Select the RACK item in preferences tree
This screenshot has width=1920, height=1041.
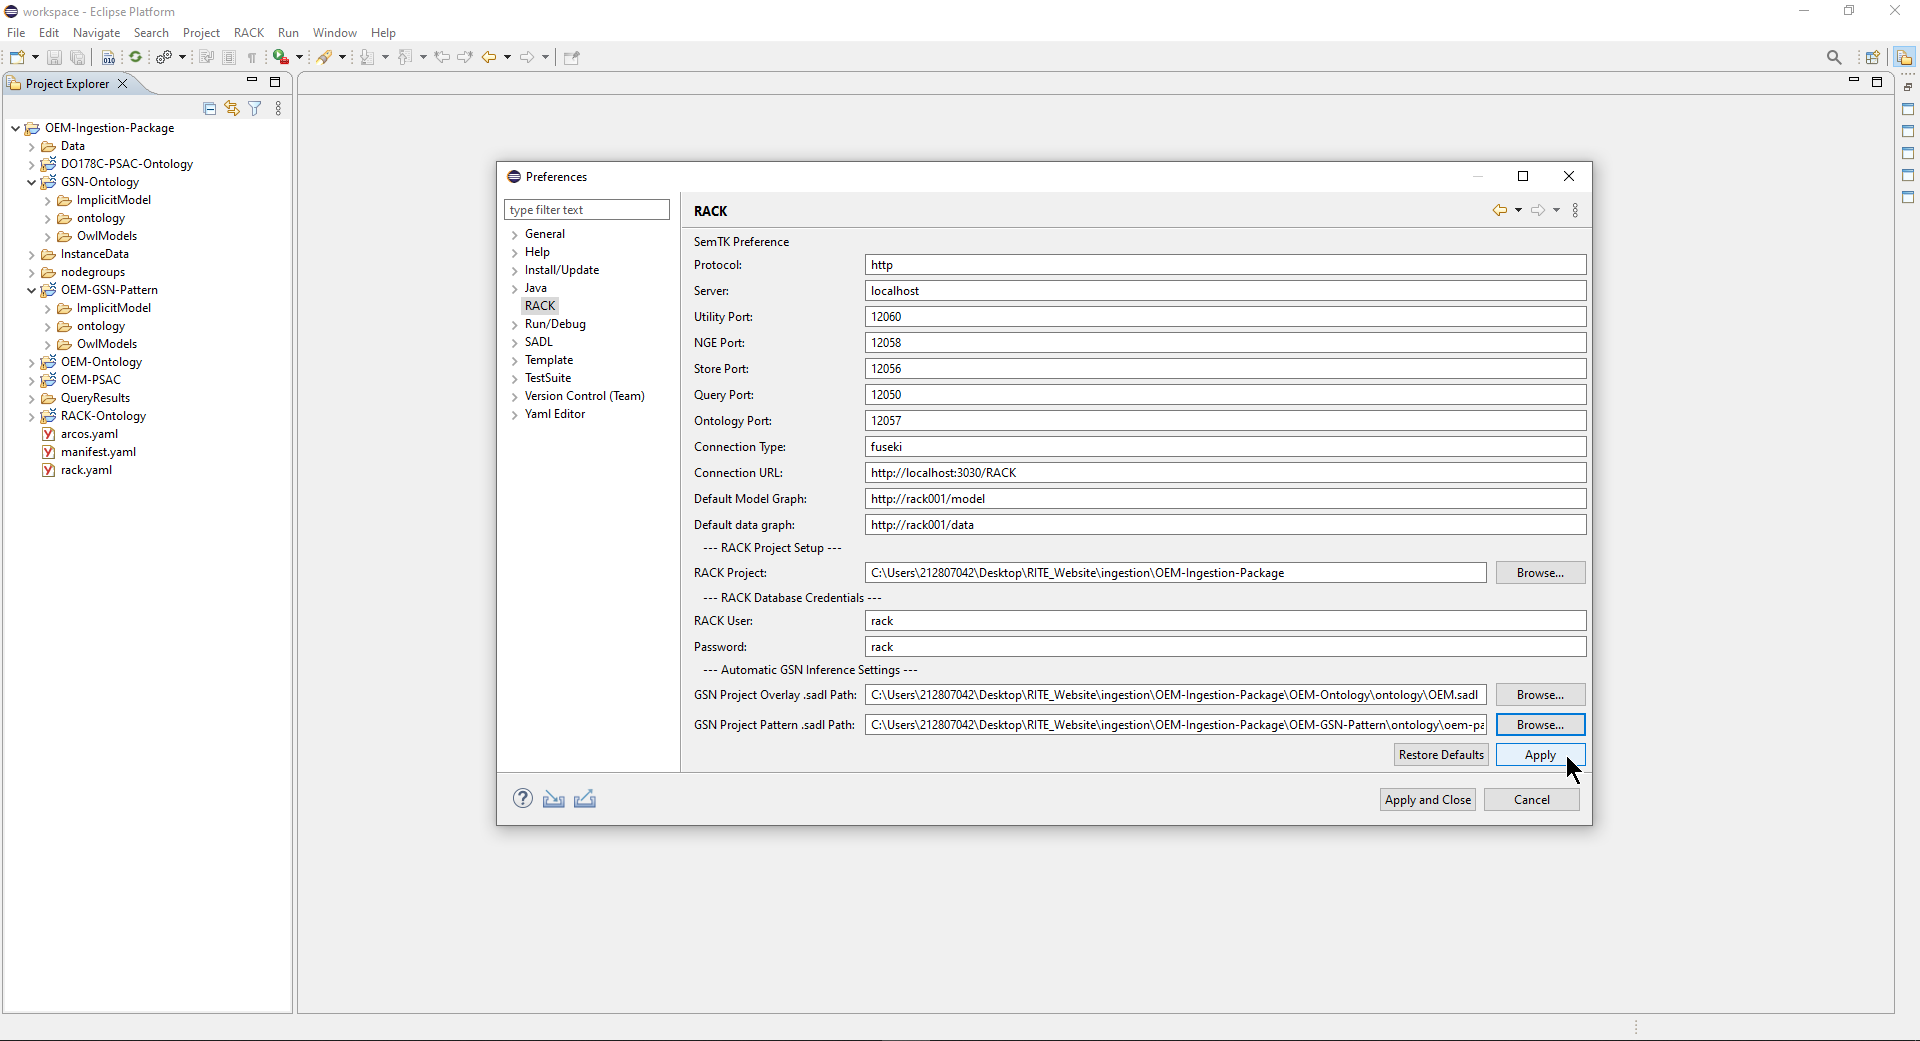(540, 306)
